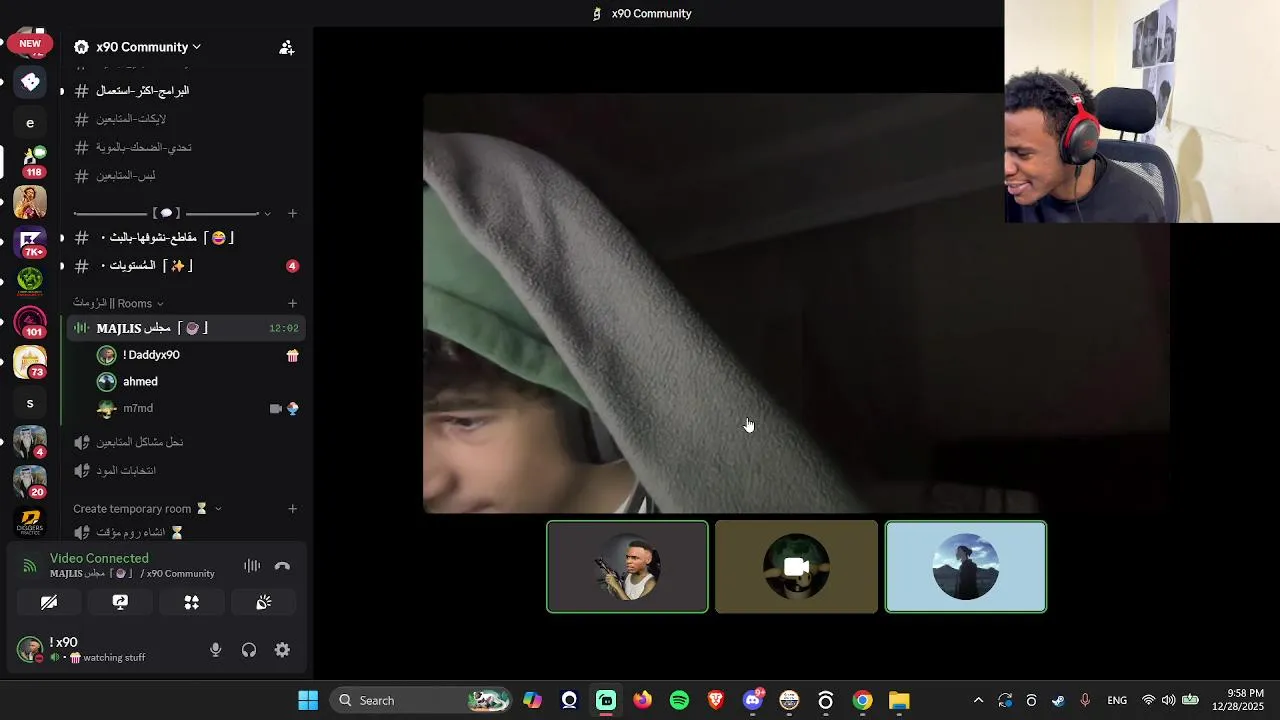The width and height of the screenshot is (1280, 720).
Task: Open the server with the 118 badge
Action: tap(30, 160)
